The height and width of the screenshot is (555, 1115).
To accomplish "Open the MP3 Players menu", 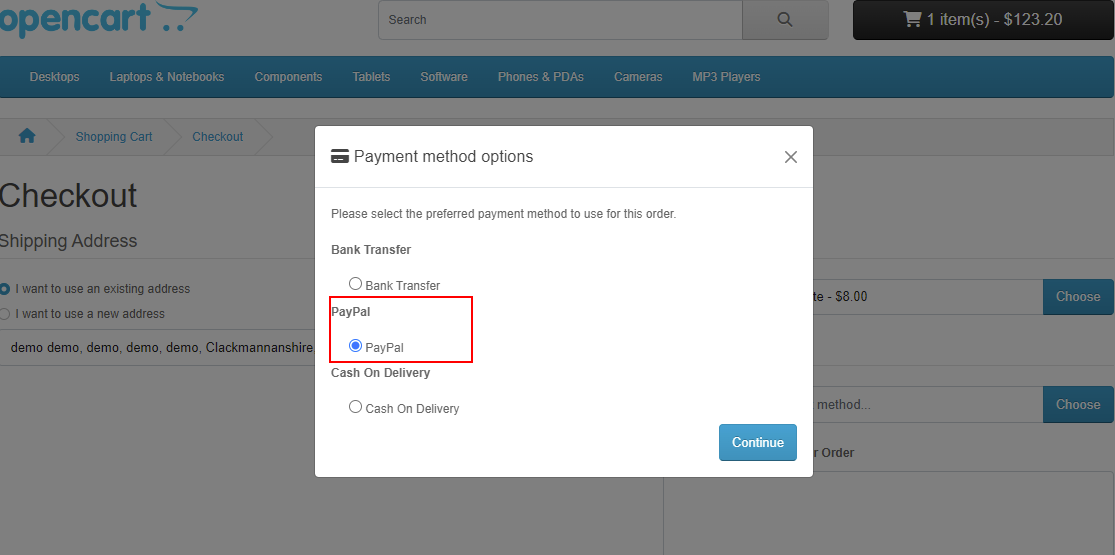I will (726, 77).
